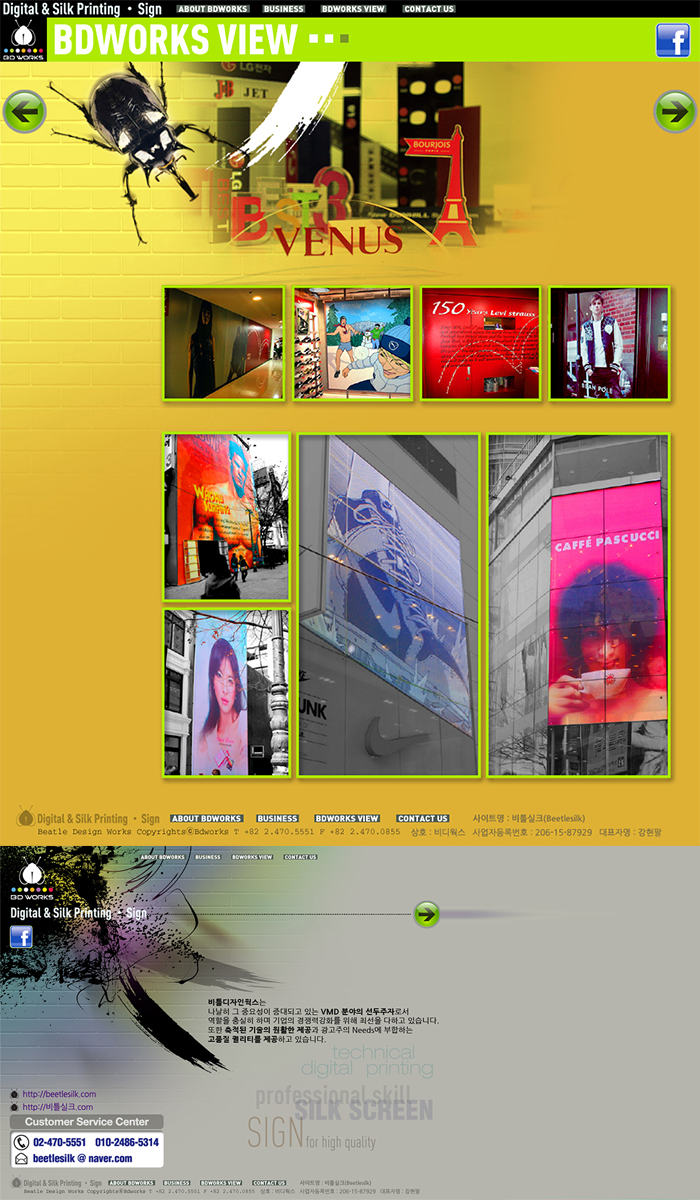Select BDWORKS VIEW in the yellow page footer
Screen dimensions: 700x1200
[347, 818]
